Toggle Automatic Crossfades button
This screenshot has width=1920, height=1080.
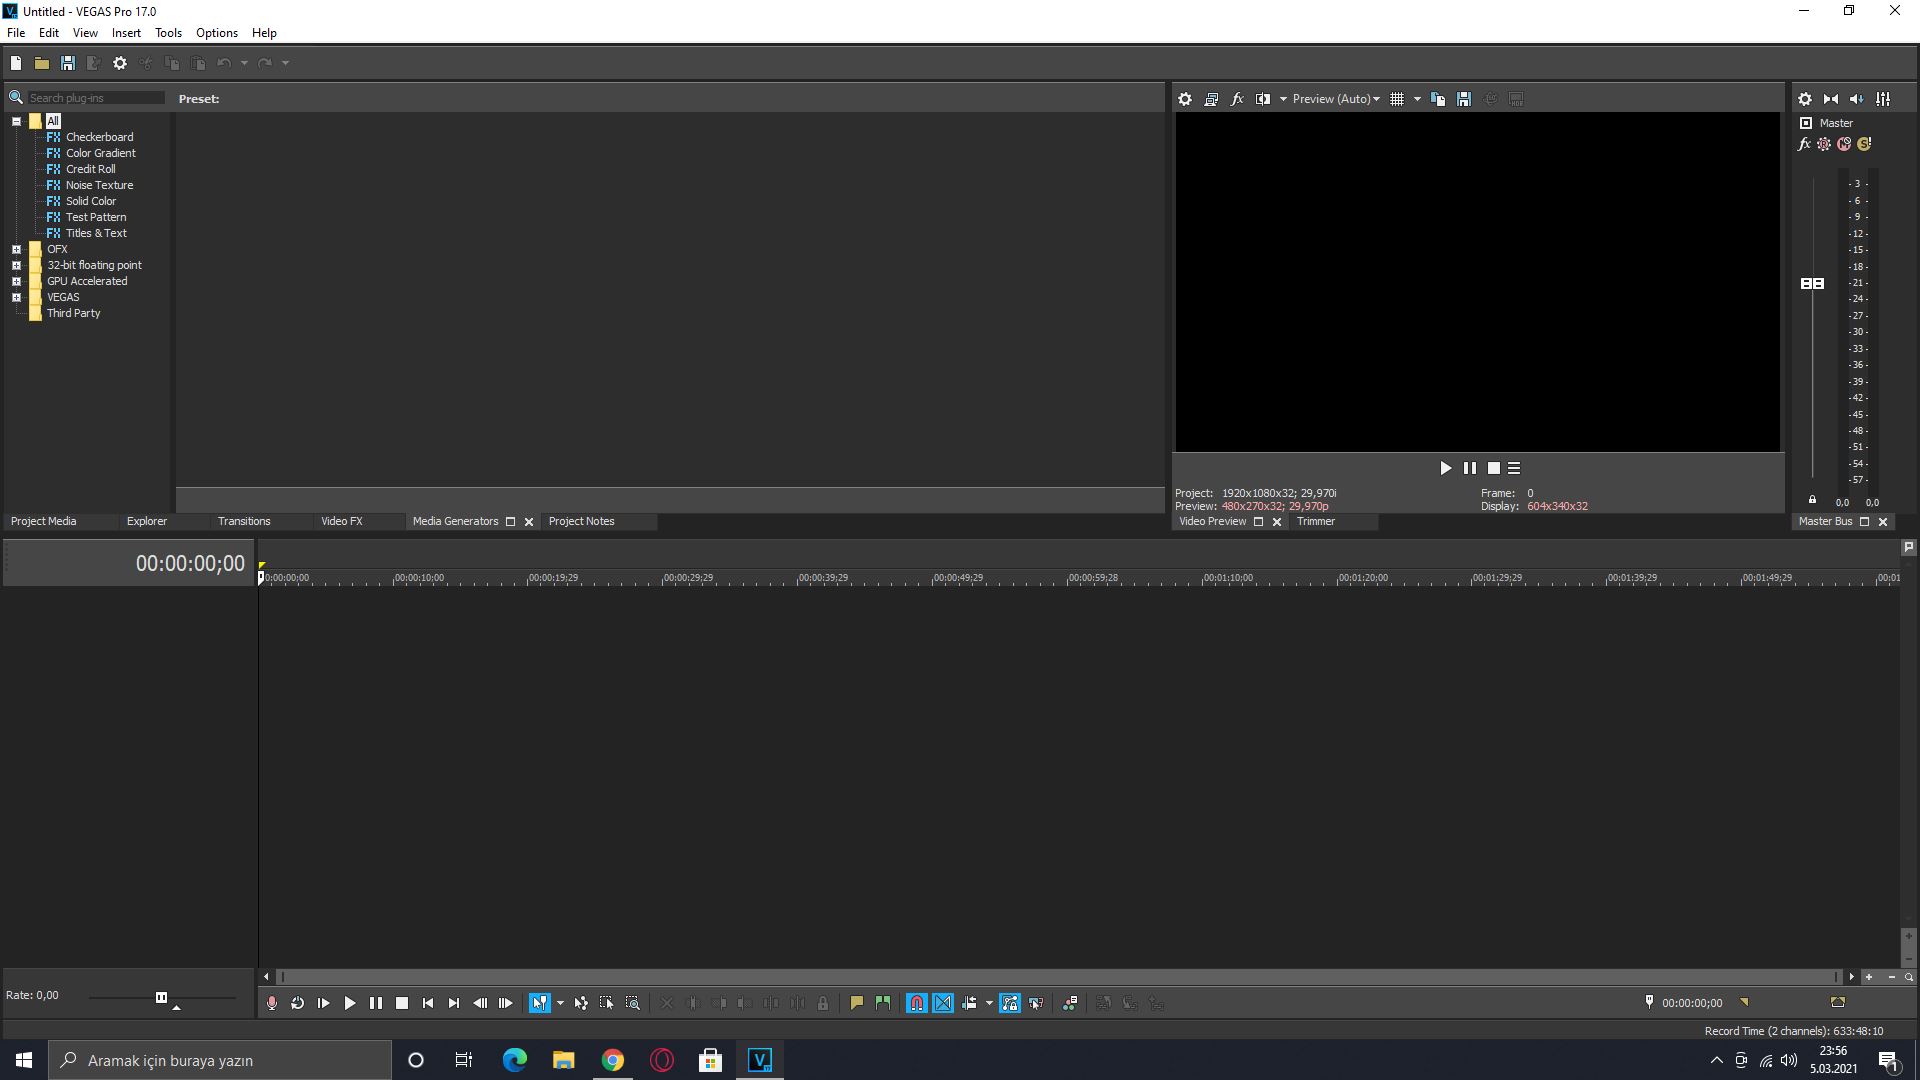(x=943, y=1003)
